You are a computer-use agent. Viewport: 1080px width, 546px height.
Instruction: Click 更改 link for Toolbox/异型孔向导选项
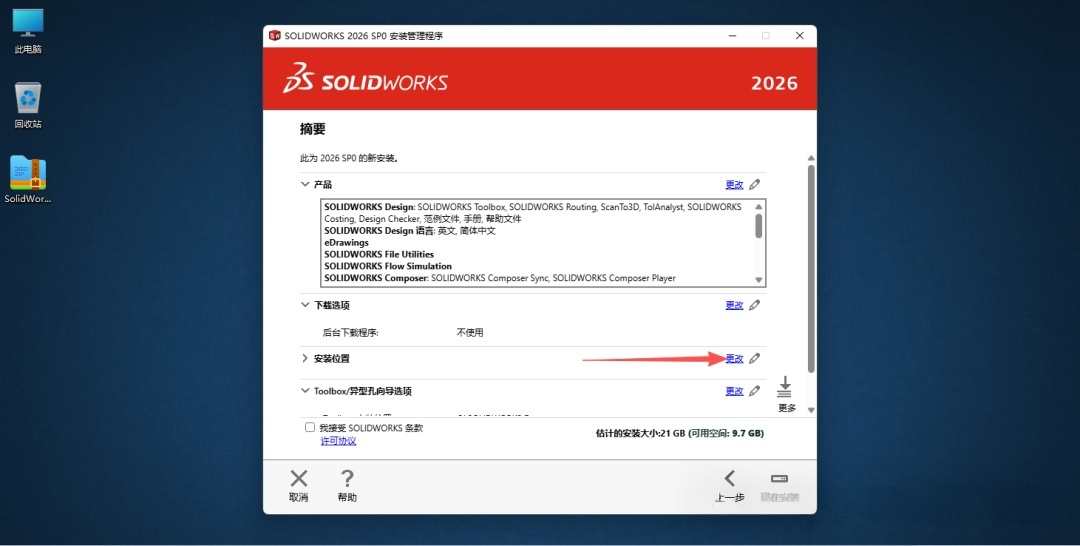pyautogui.click(x=734, y=391)
